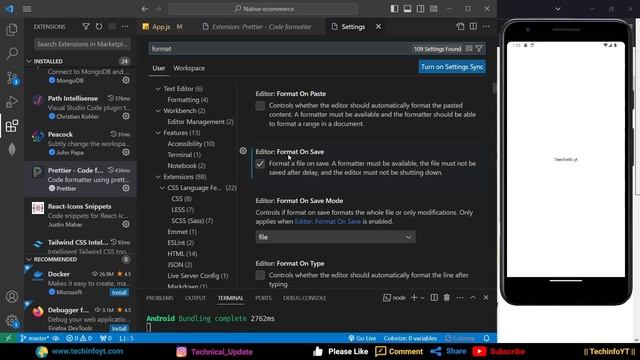Open Extensions panel more actions menu
Image resolution: width=640 pixels, height=360 pixels.
(x=125, y=27)
